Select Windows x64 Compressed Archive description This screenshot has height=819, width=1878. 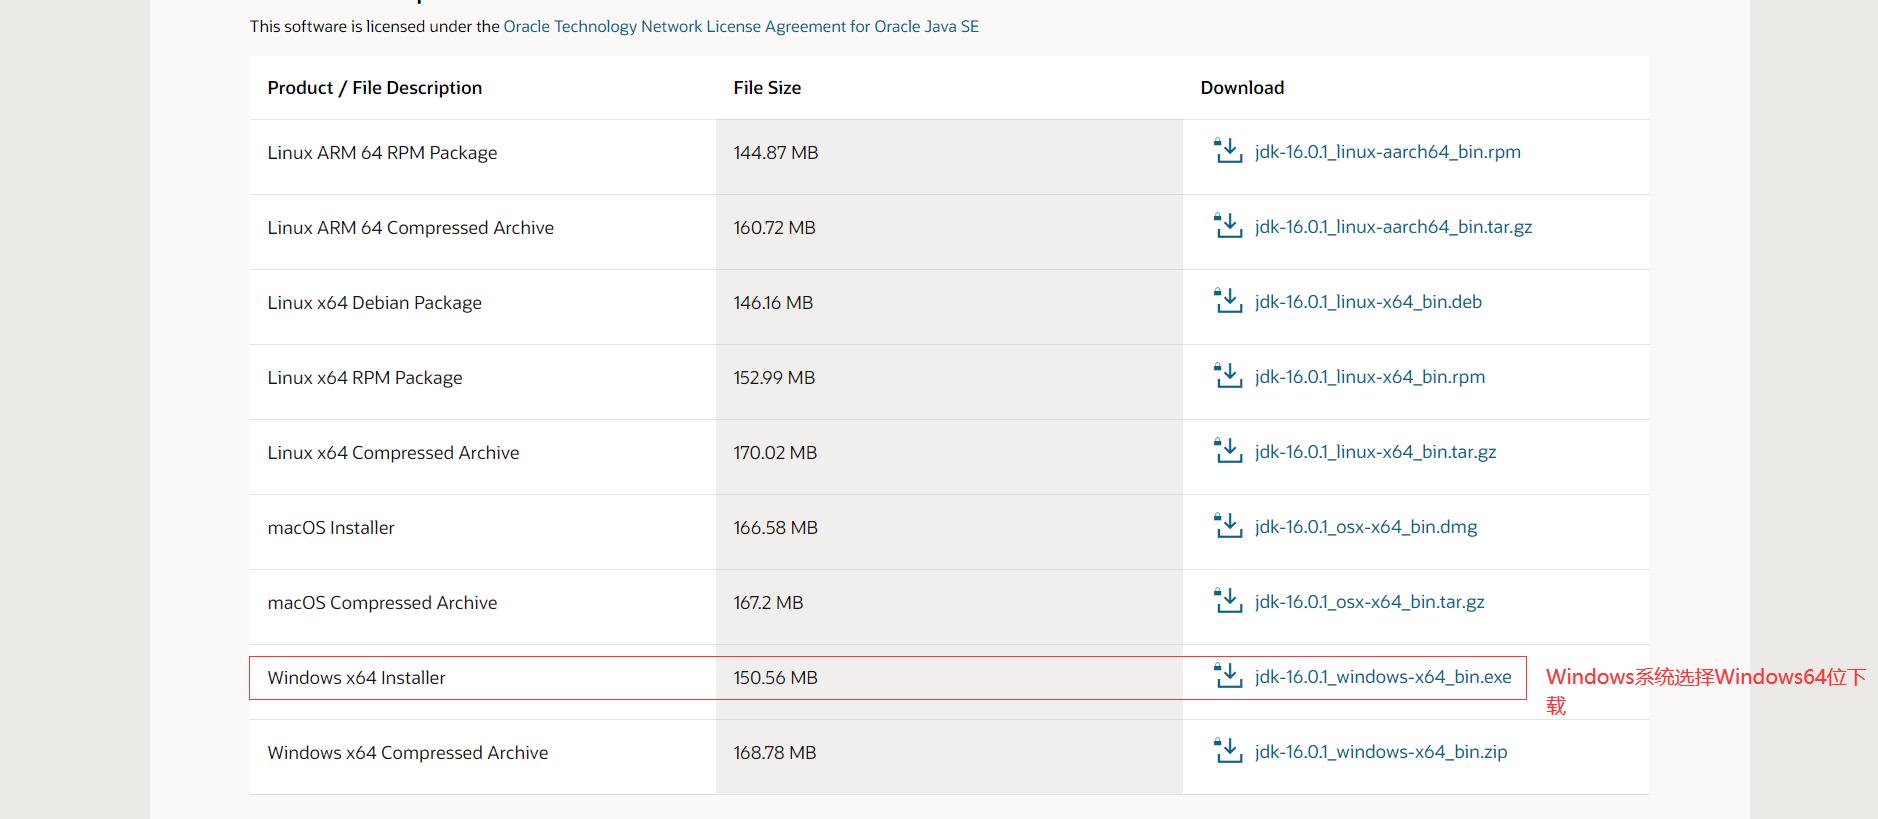[x=407, y=753]
